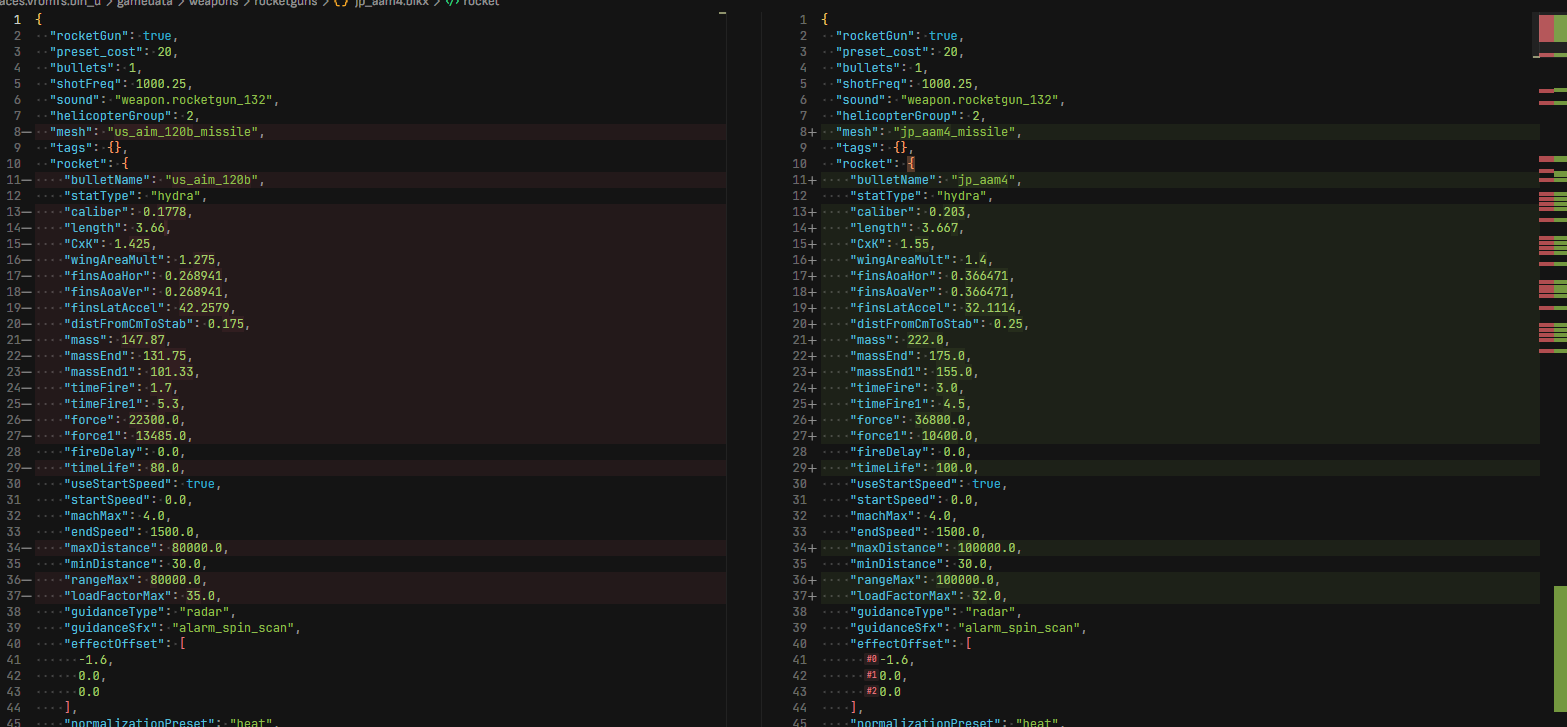Click "alarm_spin_scan" guidanceSfx value in right pane
The image size is (1567, 727).
click(1021, 628)
